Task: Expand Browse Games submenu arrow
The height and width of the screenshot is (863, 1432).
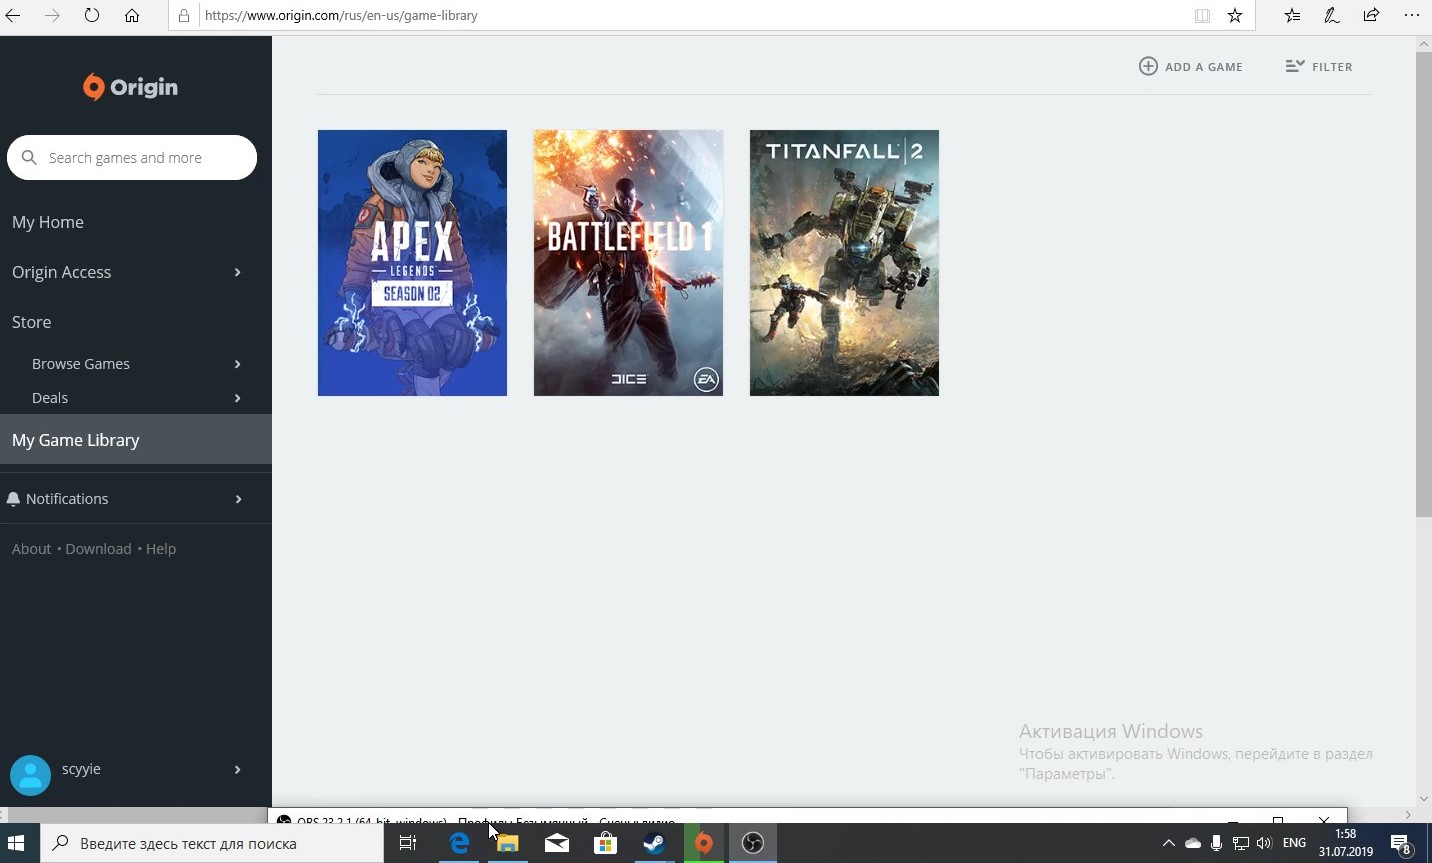Action: pyautogui.click(x=238, y=364)
